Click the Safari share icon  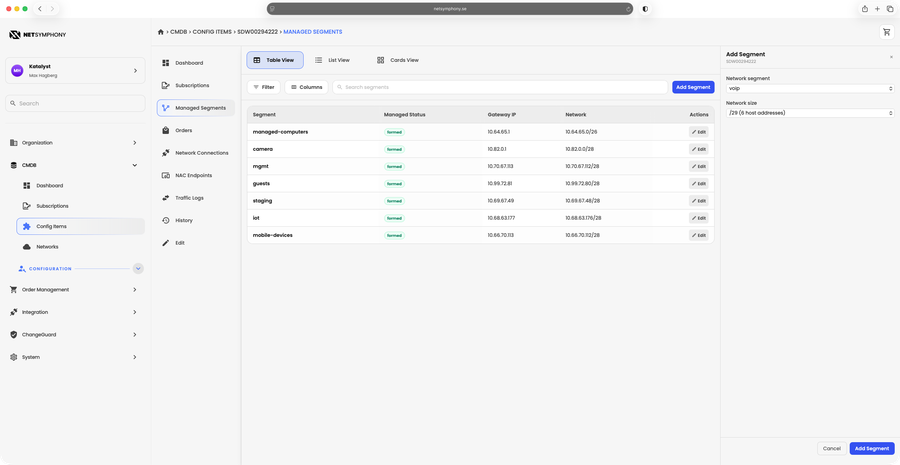(x=864, y=9)
